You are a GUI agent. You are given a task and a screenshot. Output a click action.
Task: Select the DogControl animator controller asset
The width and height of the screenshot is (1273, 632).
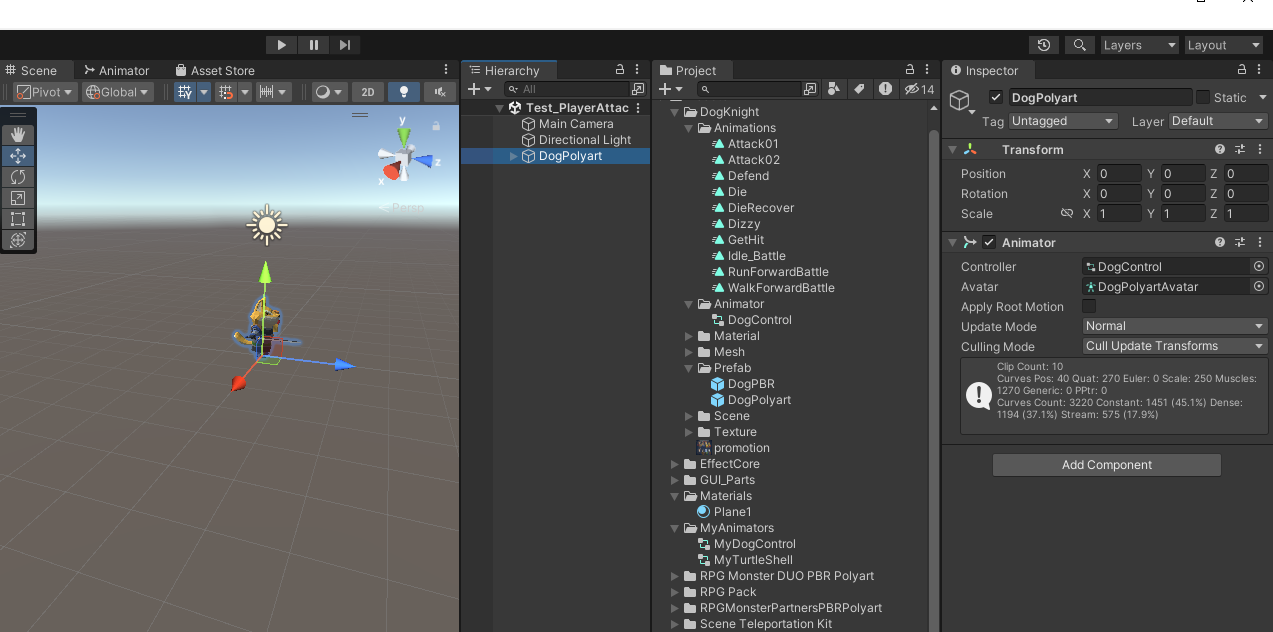pyautogui.click(x=759, y=320)
